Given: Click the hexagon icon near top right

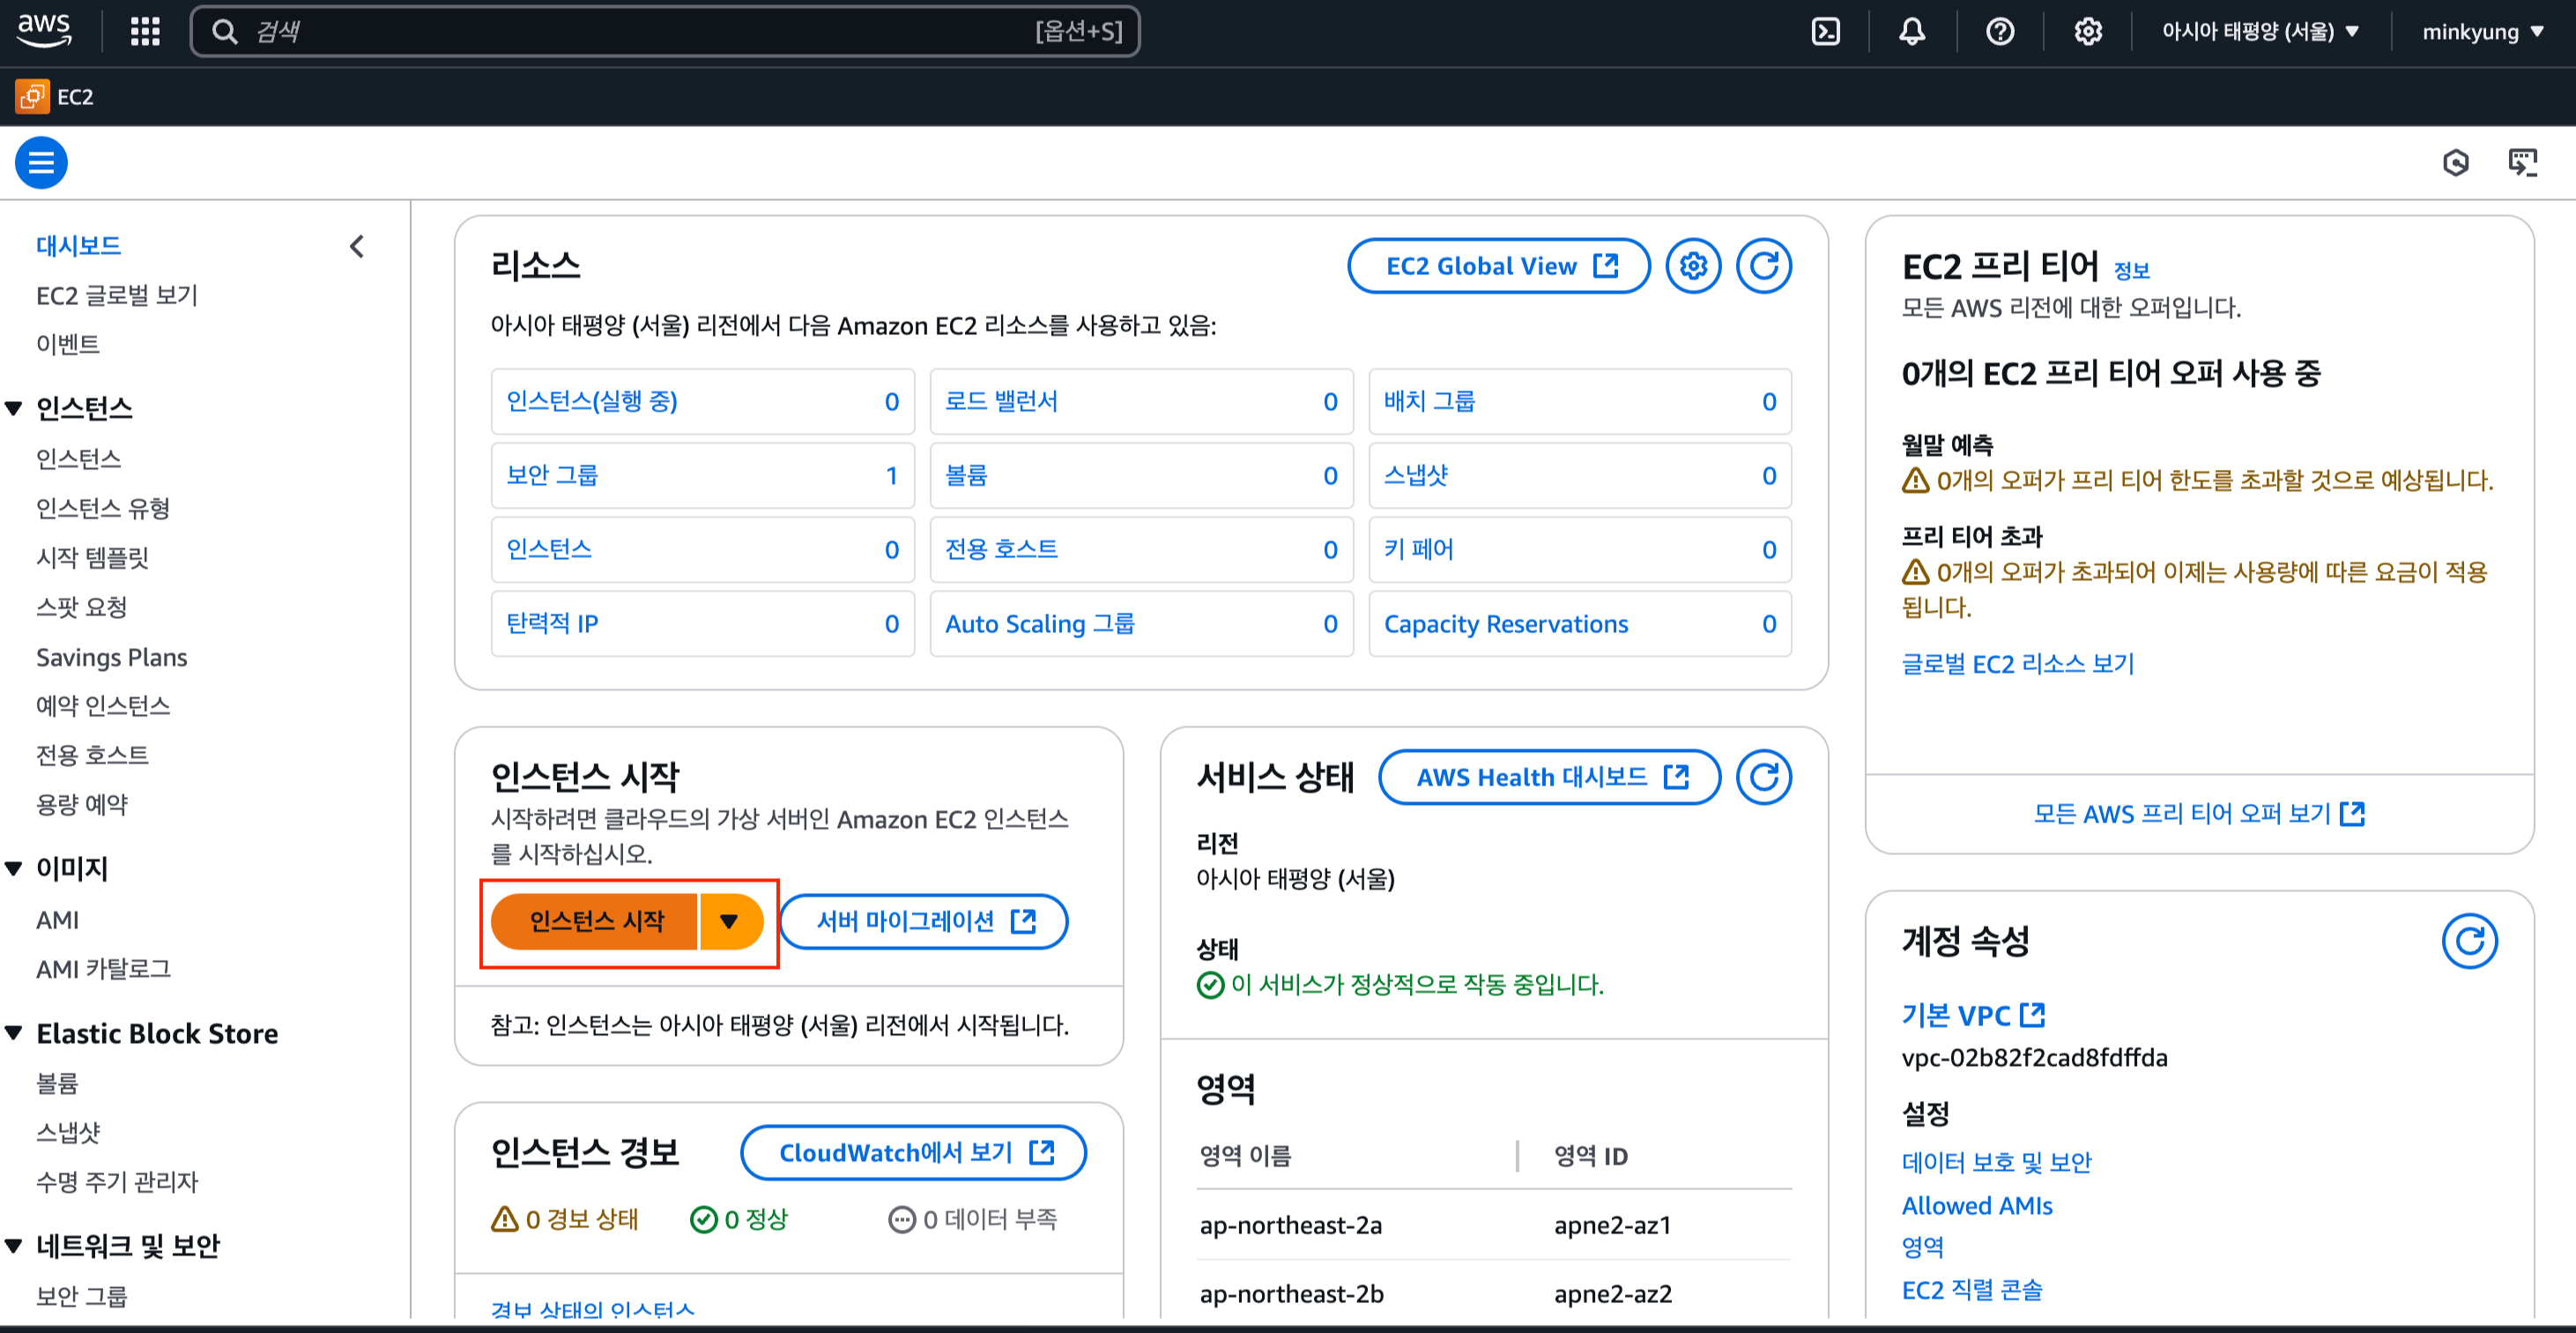Looking at the screenshot, I should 2456,162.
